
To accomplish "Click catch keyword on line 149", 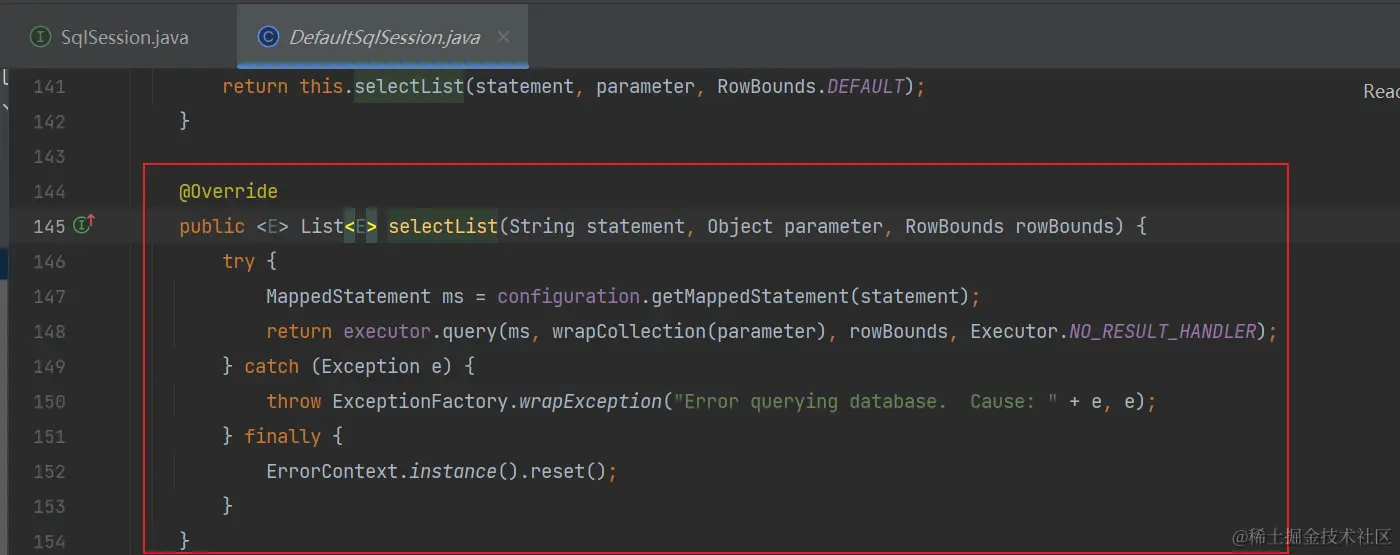I will point(272,367).
